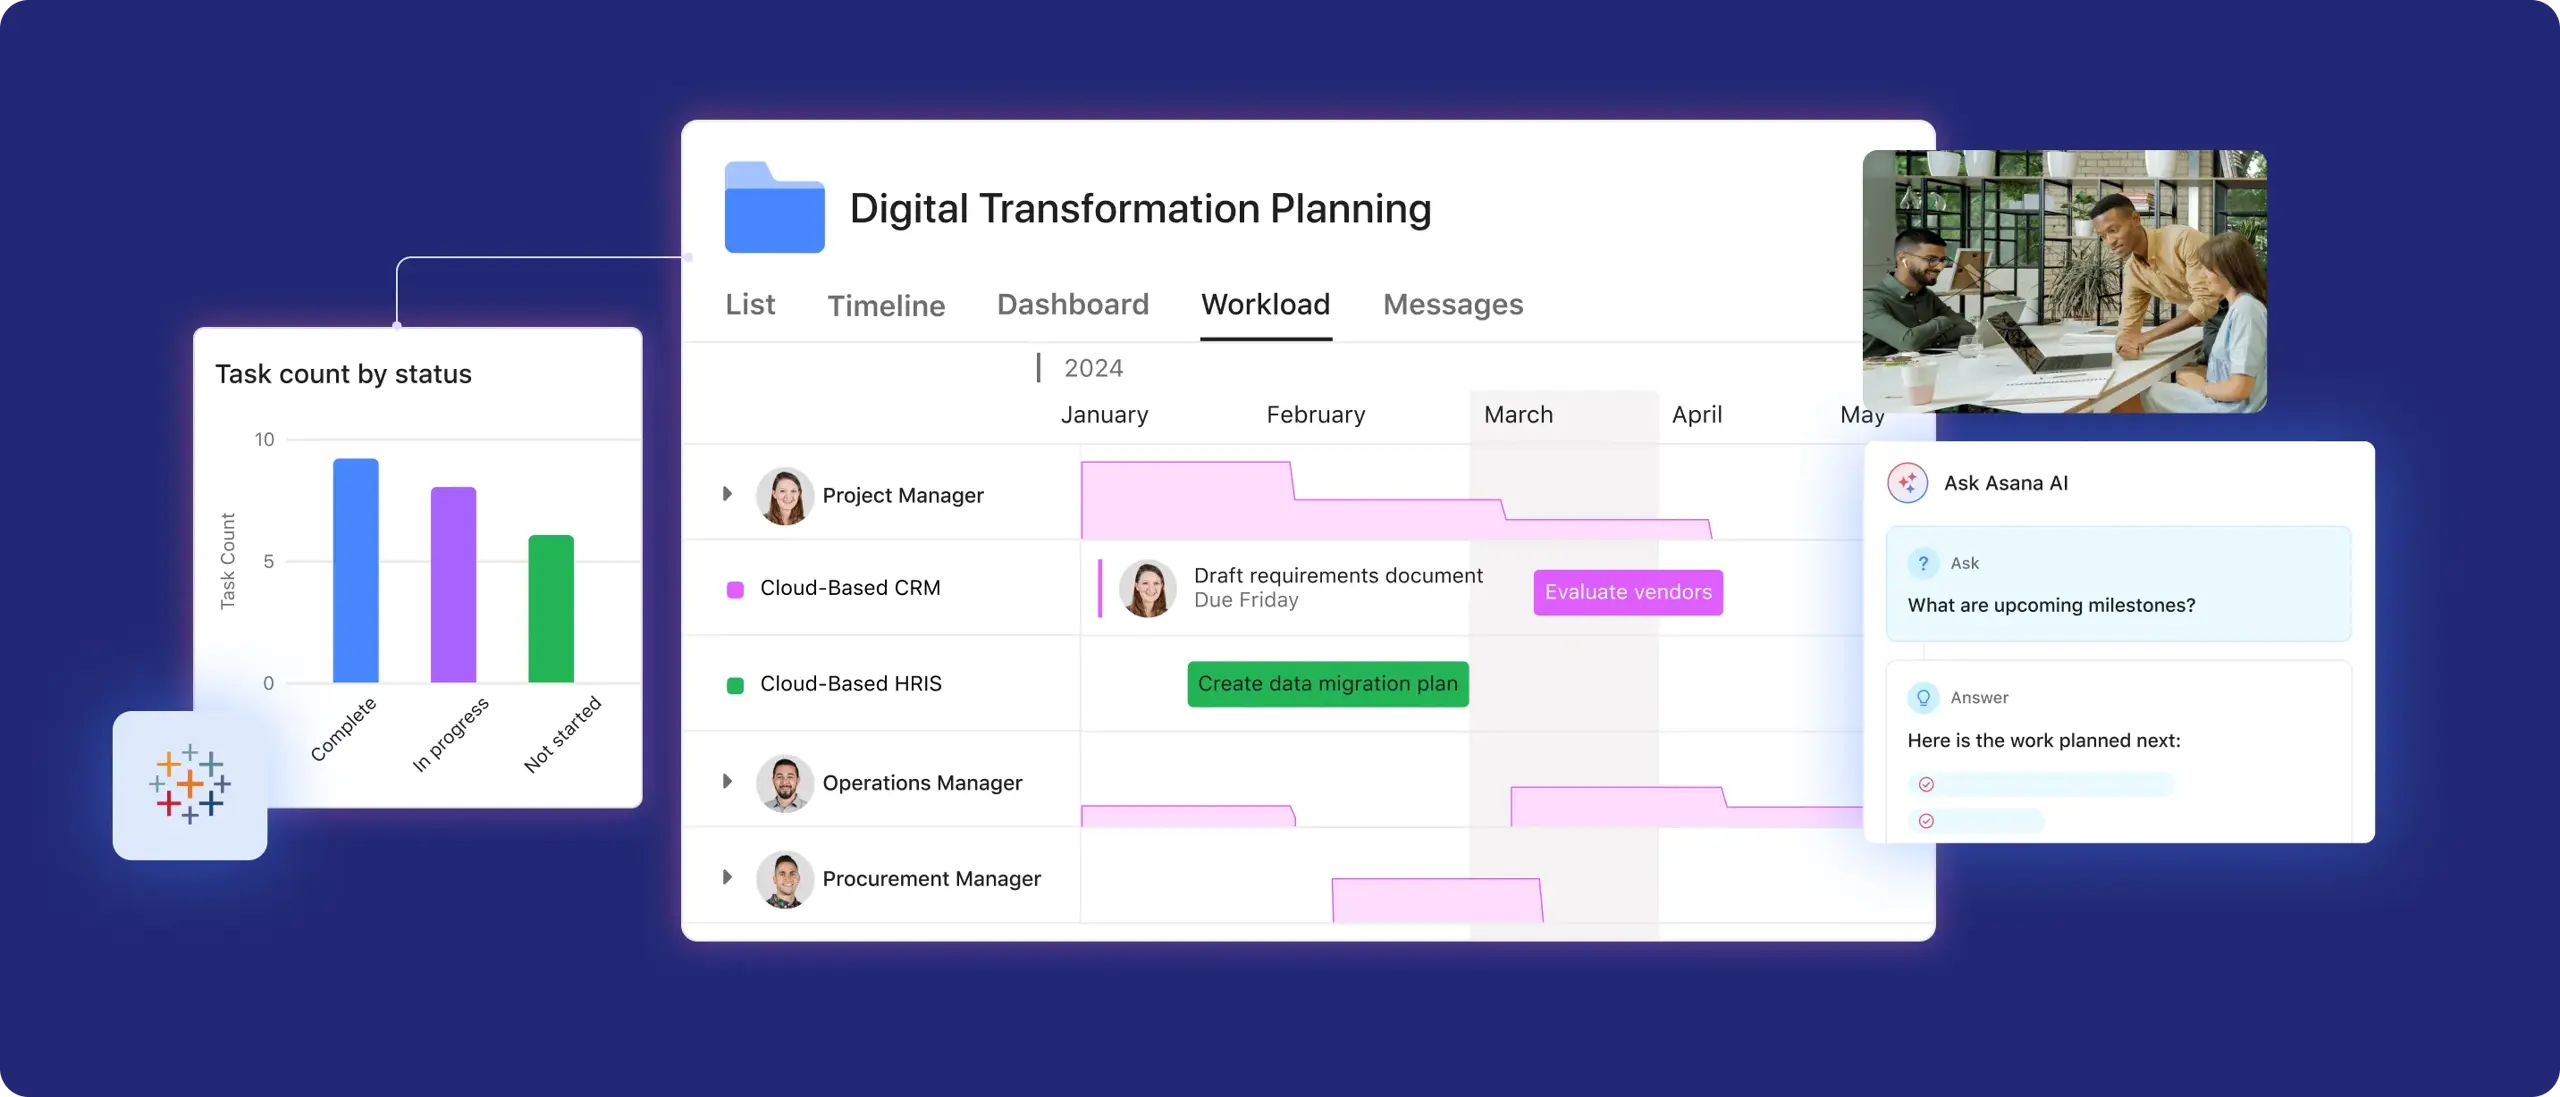This screenshot has height=1097, width=2560.
Task: Switch to the Timeline tab
Action: pyautogui.click(x=885, y=304)
